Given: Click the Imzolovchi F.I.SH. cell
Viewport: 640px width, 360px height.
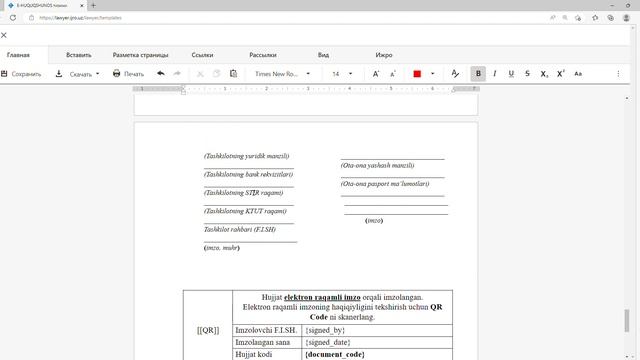Looking at the screenshot, I should click(267, 330).
